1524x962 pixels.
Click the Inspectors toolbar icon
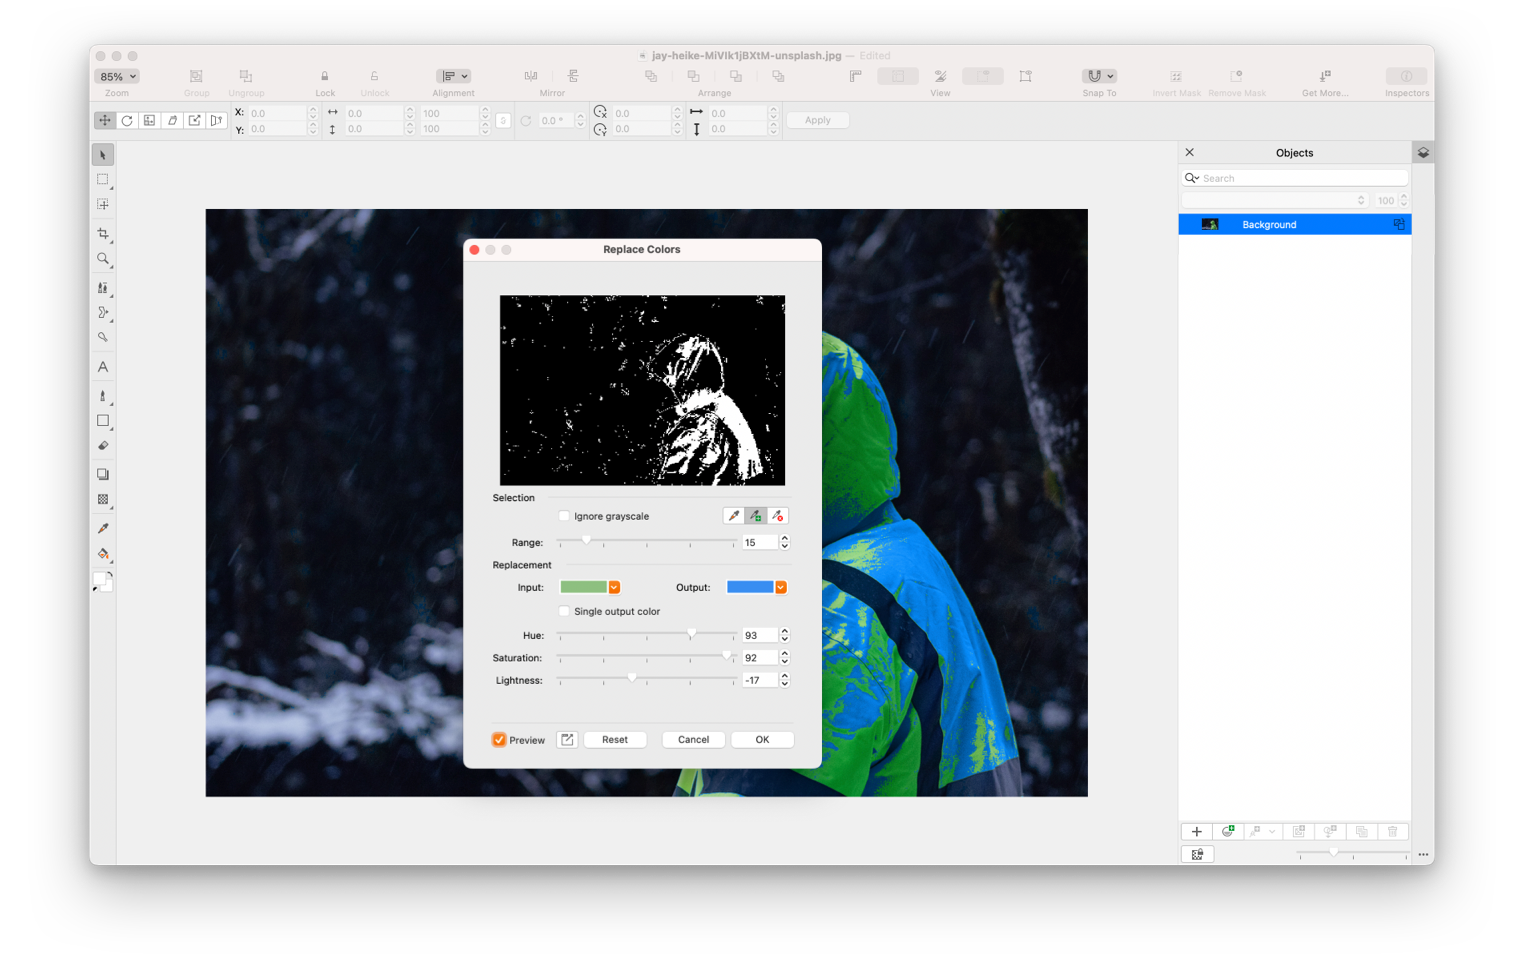(1406, 77)
